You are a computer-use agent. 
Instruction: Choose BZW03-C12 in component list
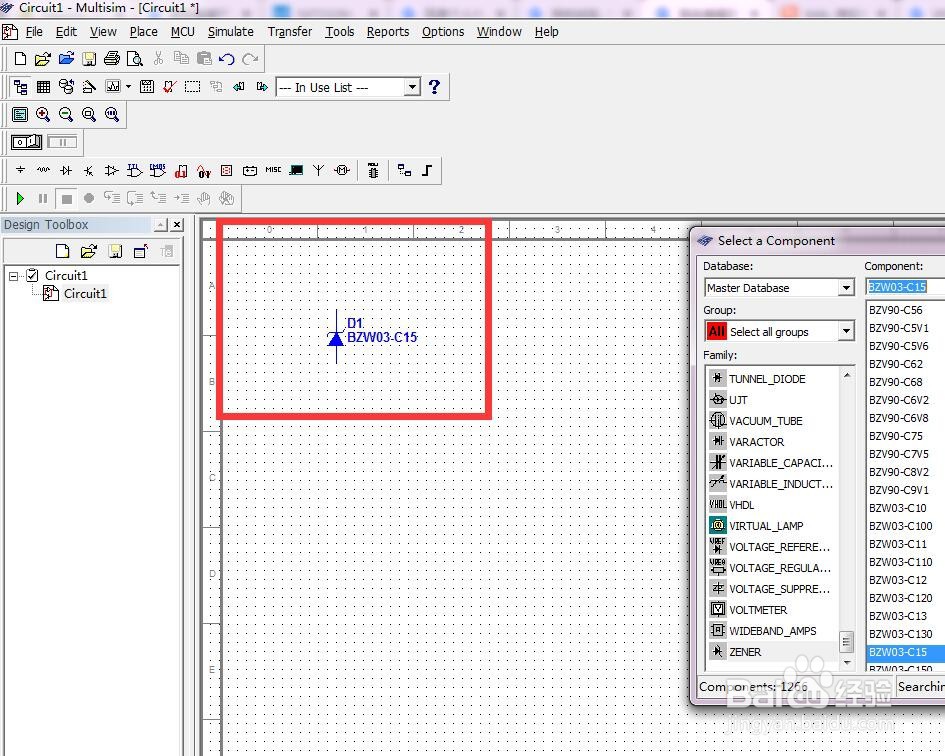click(x=898, y=580)
